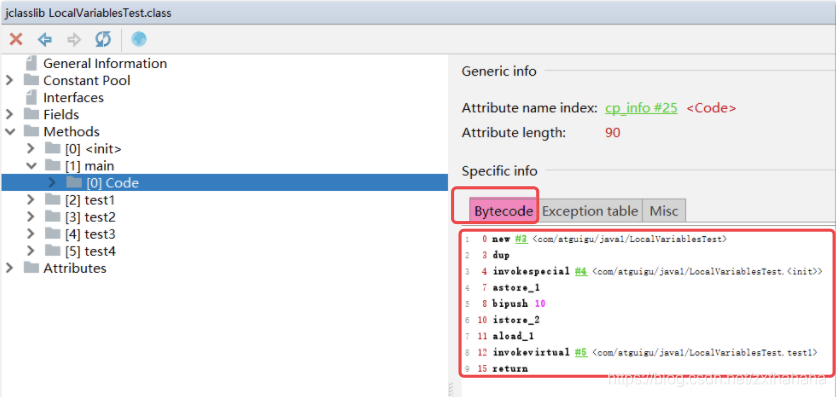The image size is (836, 397).
Task: Click the <Code> attribute name text
Action: [711, 108]
